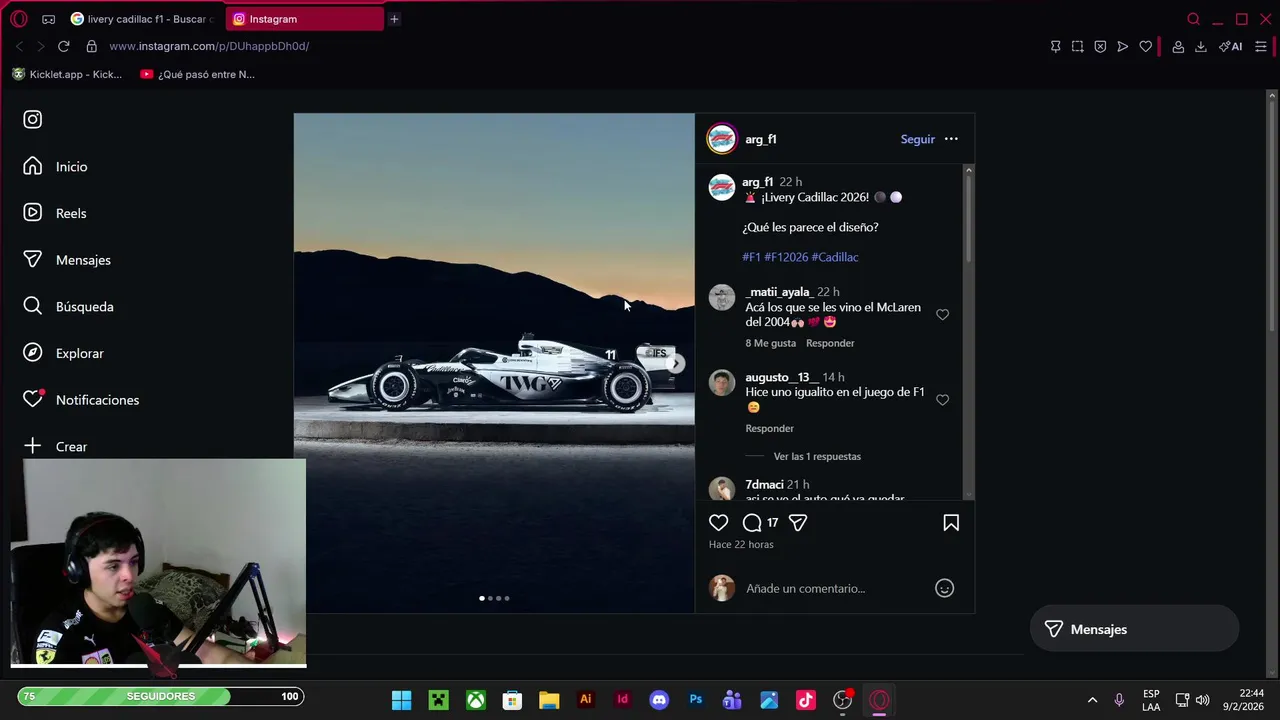Take a snapshot with toolbar icon
1280x720 pixels.
coord(1077,46)
